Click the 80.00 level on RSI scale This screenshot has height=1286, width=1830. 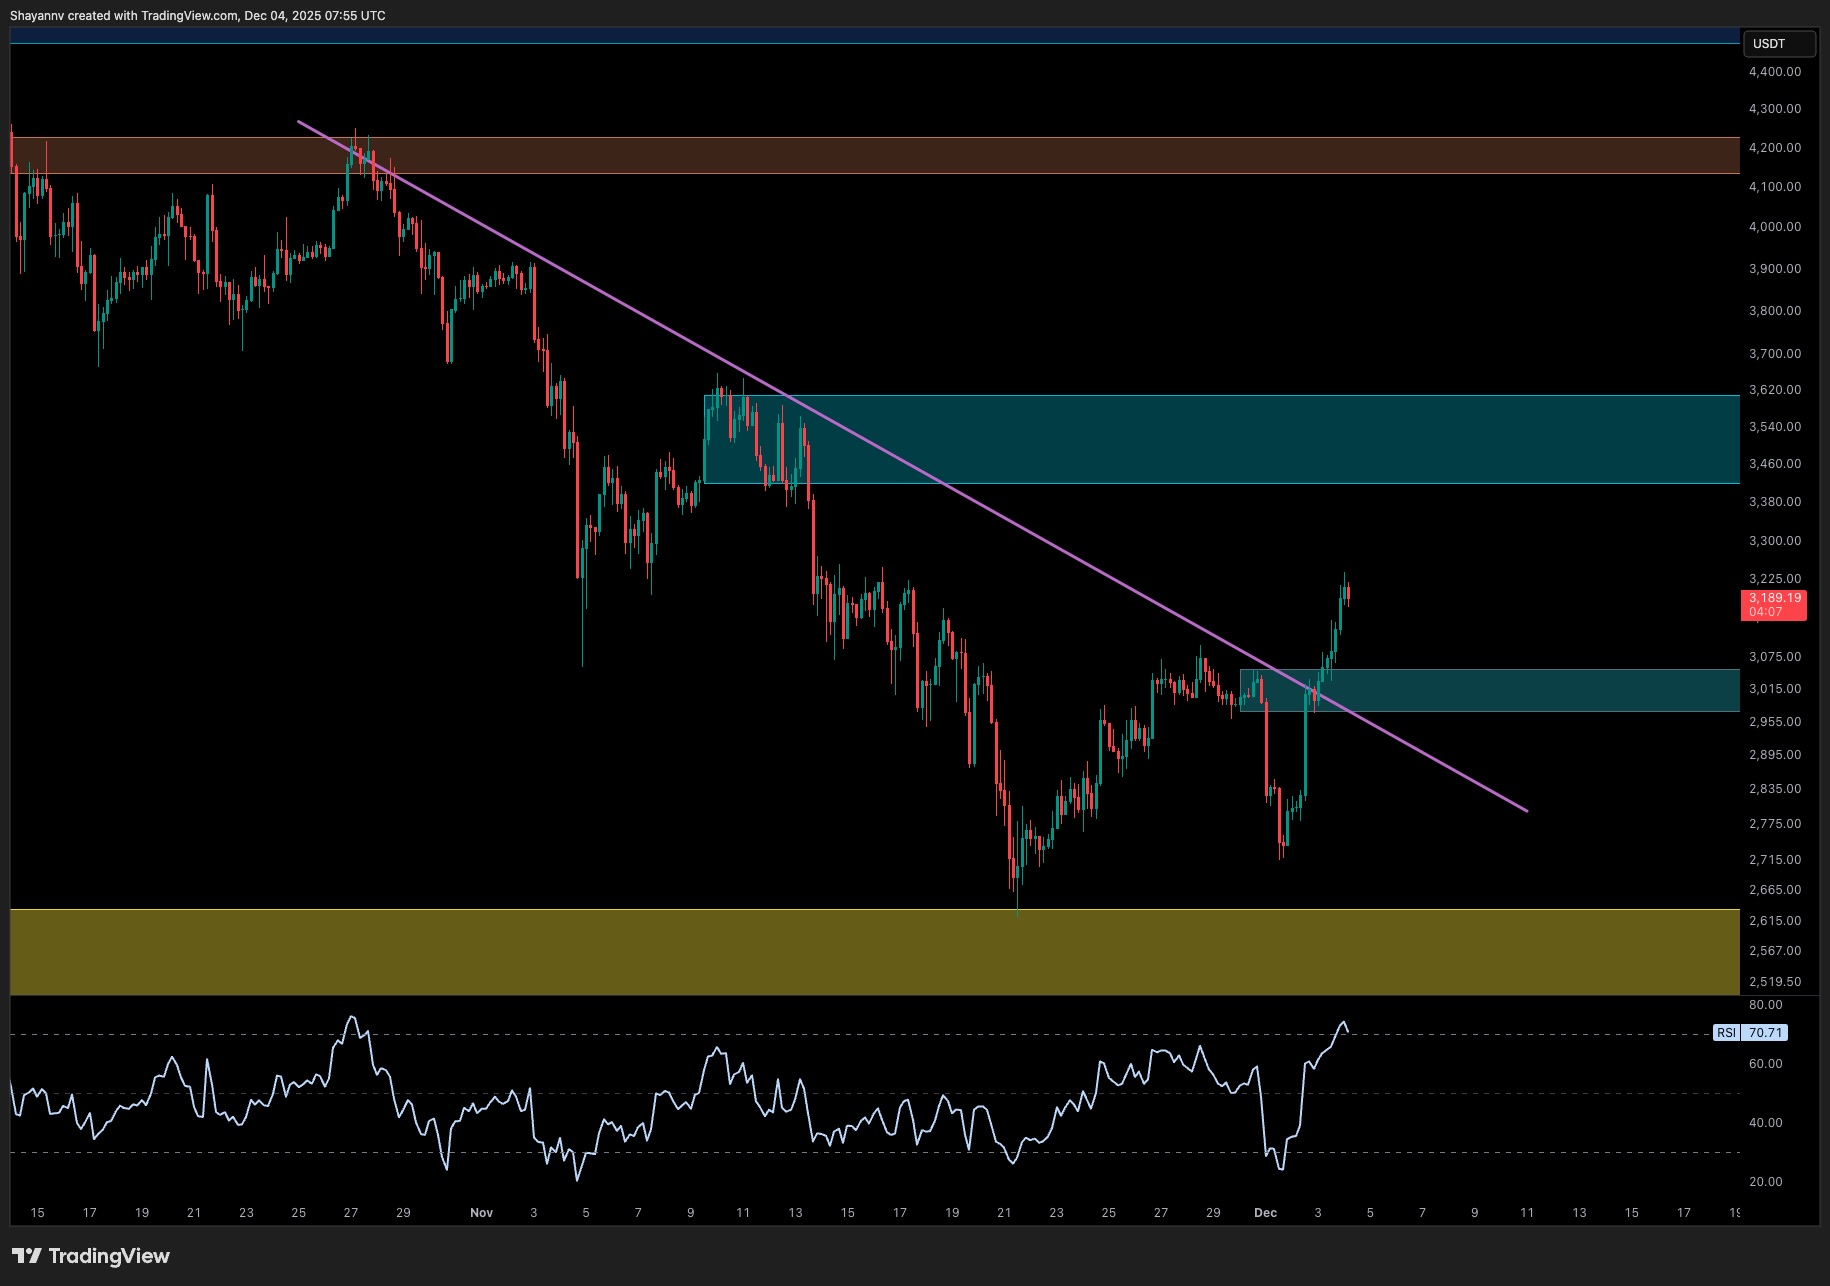(x=1765, y=1005)
